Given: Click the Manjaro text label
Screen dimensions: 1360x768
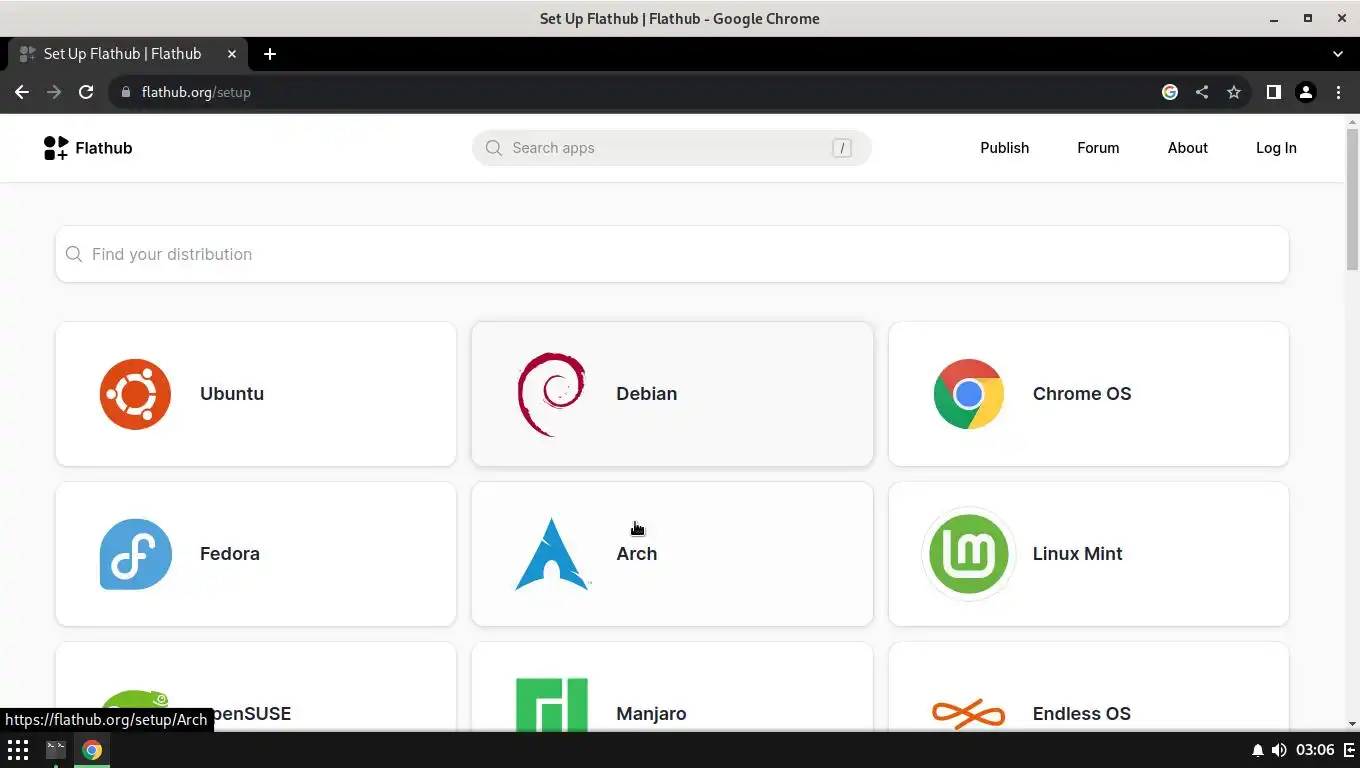Looking at the screenshot, I should pyautogui.click(x=651, y=714).
